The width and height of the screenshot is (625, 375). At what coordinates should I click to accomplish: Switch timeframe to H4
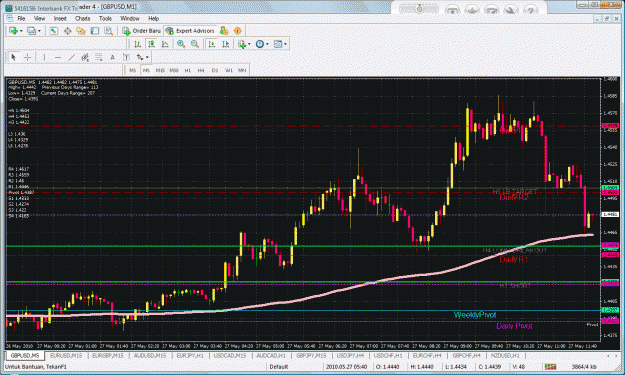tap(201, 70)
